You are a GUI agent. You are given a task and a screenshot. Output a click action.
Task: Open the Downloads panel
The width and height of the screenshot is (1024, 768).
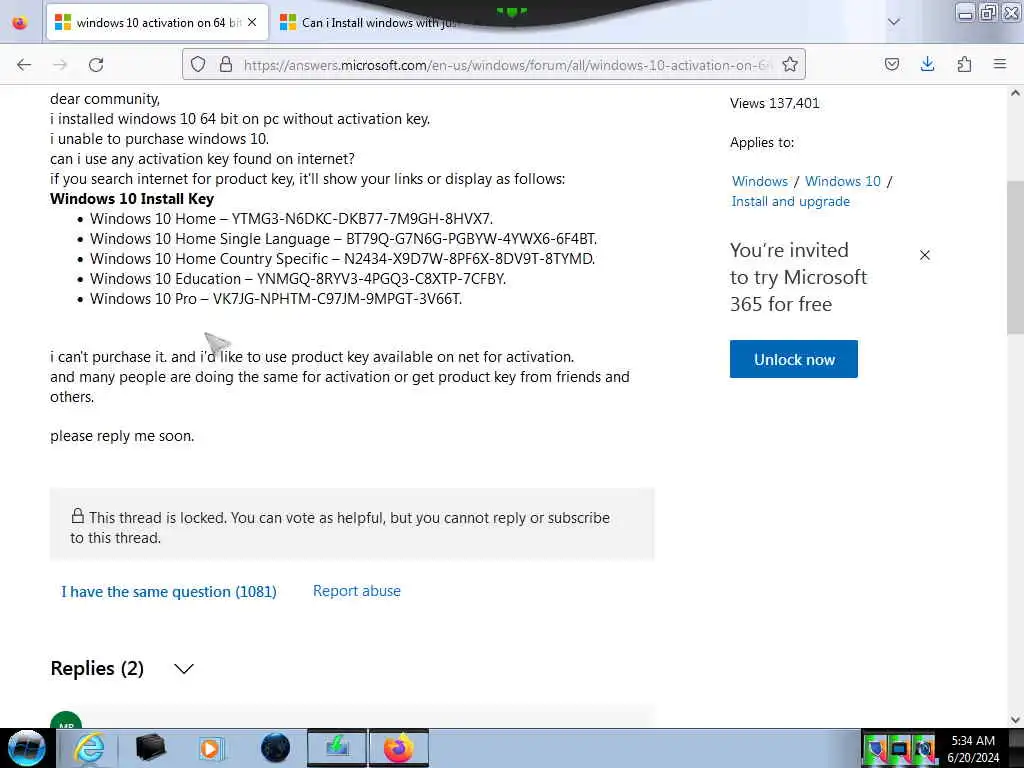[x=927, y=64]
